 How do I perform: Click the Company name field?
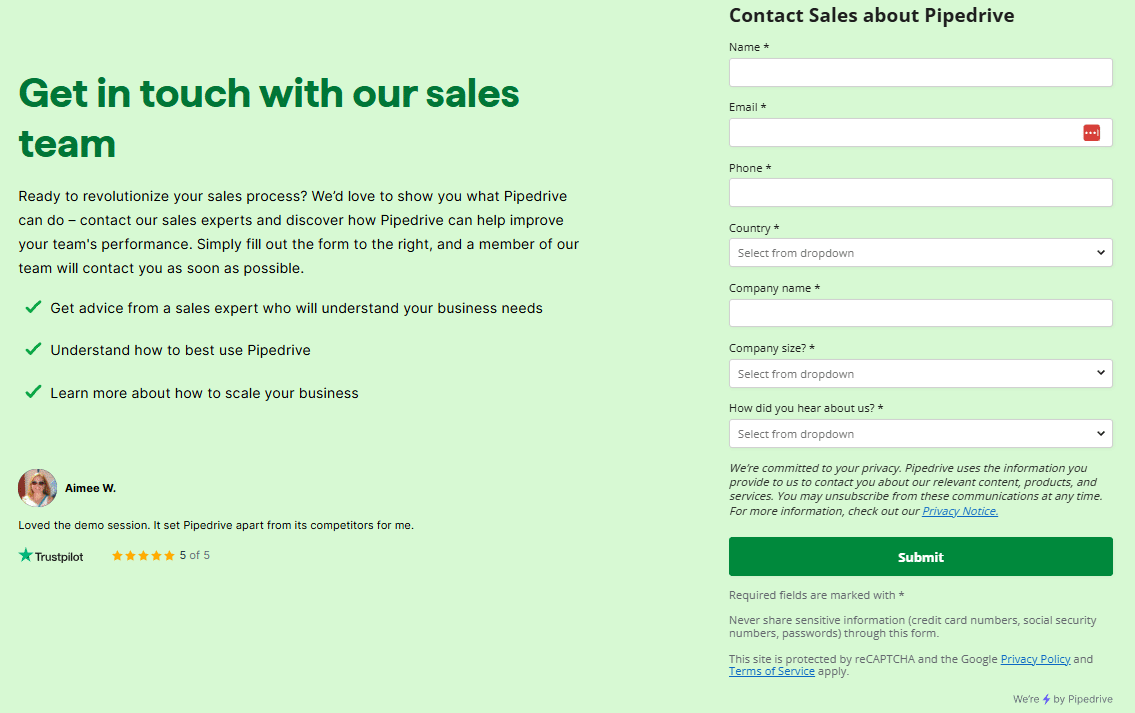920,313
